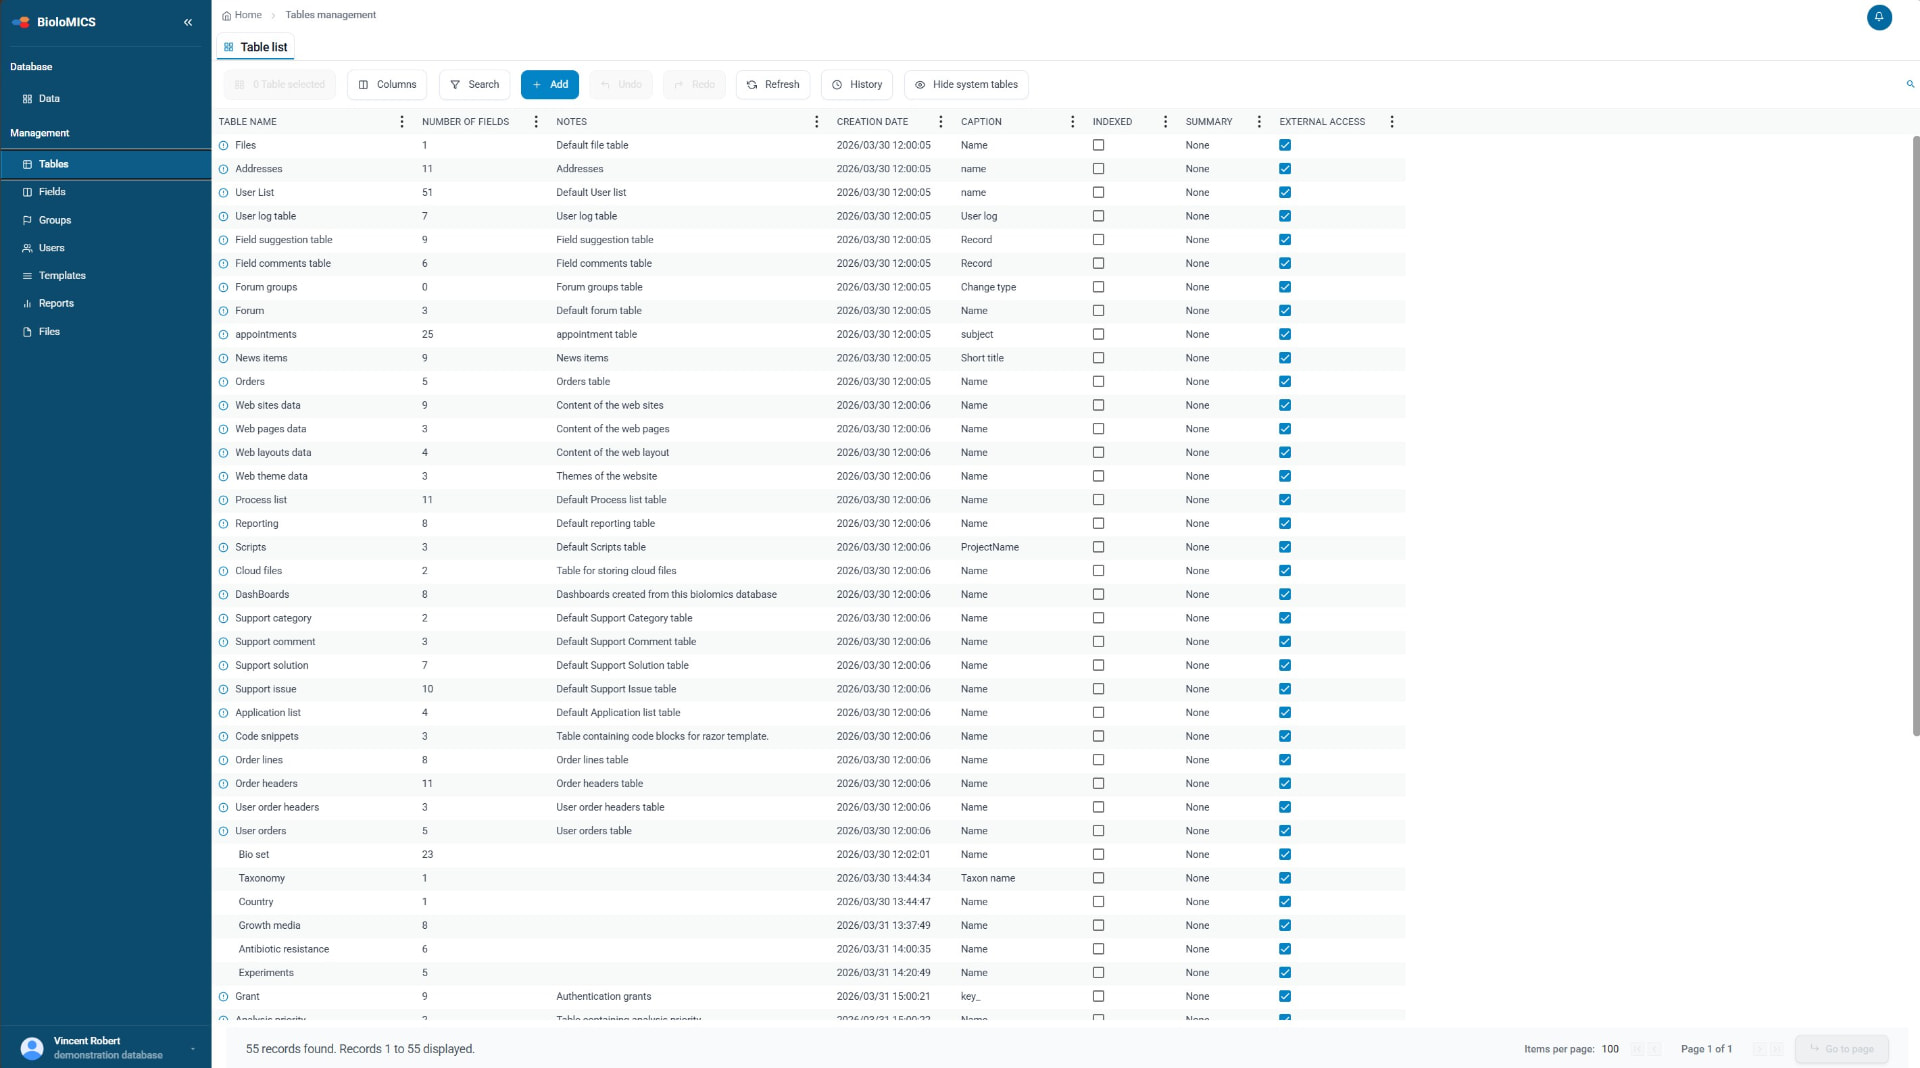
Task: Open the Columns chooser
Action: (387, 85)
